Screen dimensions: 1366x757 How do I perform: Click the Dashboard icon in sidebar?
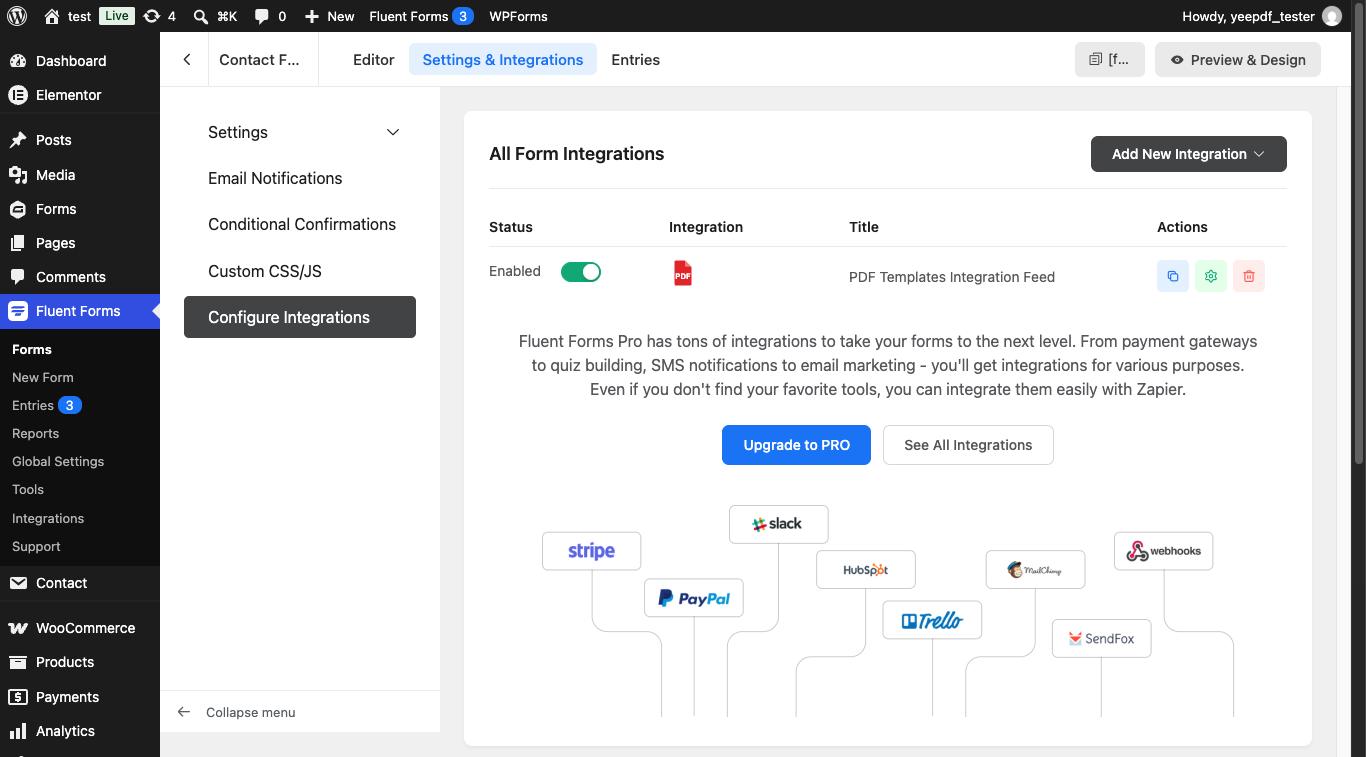(18, 61)
